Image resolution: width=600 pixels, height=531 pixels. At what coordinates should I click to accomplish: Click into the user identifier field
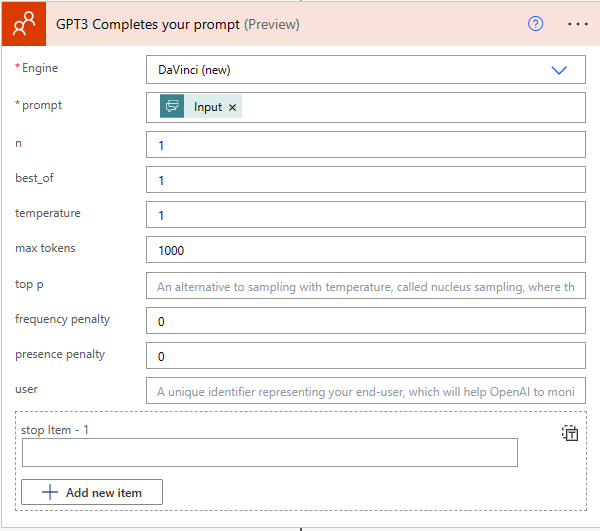[365, 391]
